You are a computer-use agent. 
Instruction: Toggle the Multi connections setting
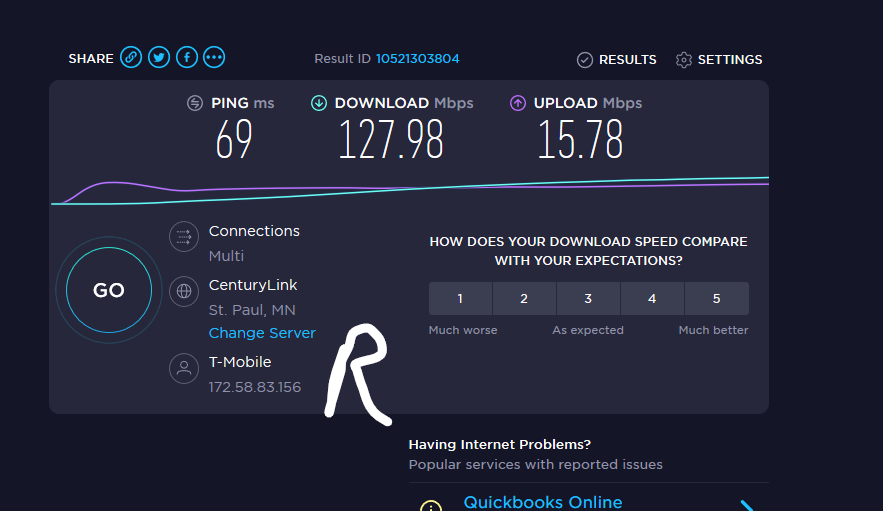[x=226, y=256]
